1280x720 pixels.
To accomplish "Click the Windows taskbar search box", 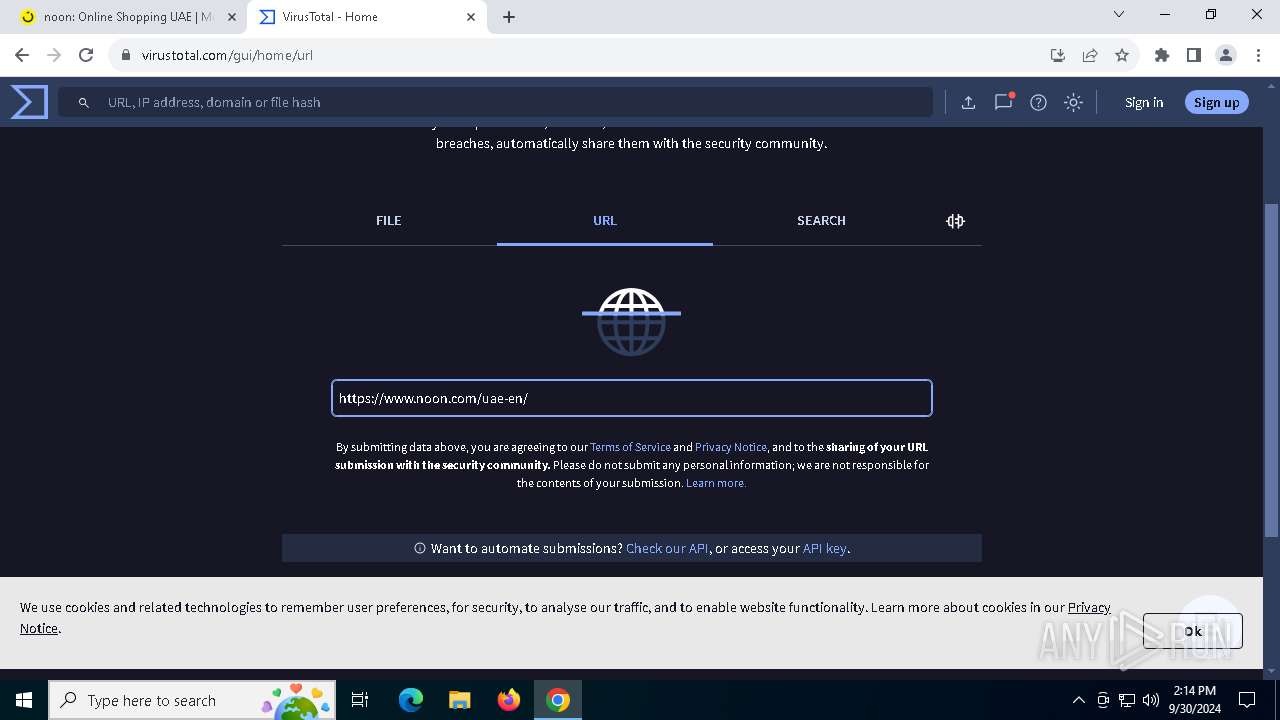I will tap(191, 700).
